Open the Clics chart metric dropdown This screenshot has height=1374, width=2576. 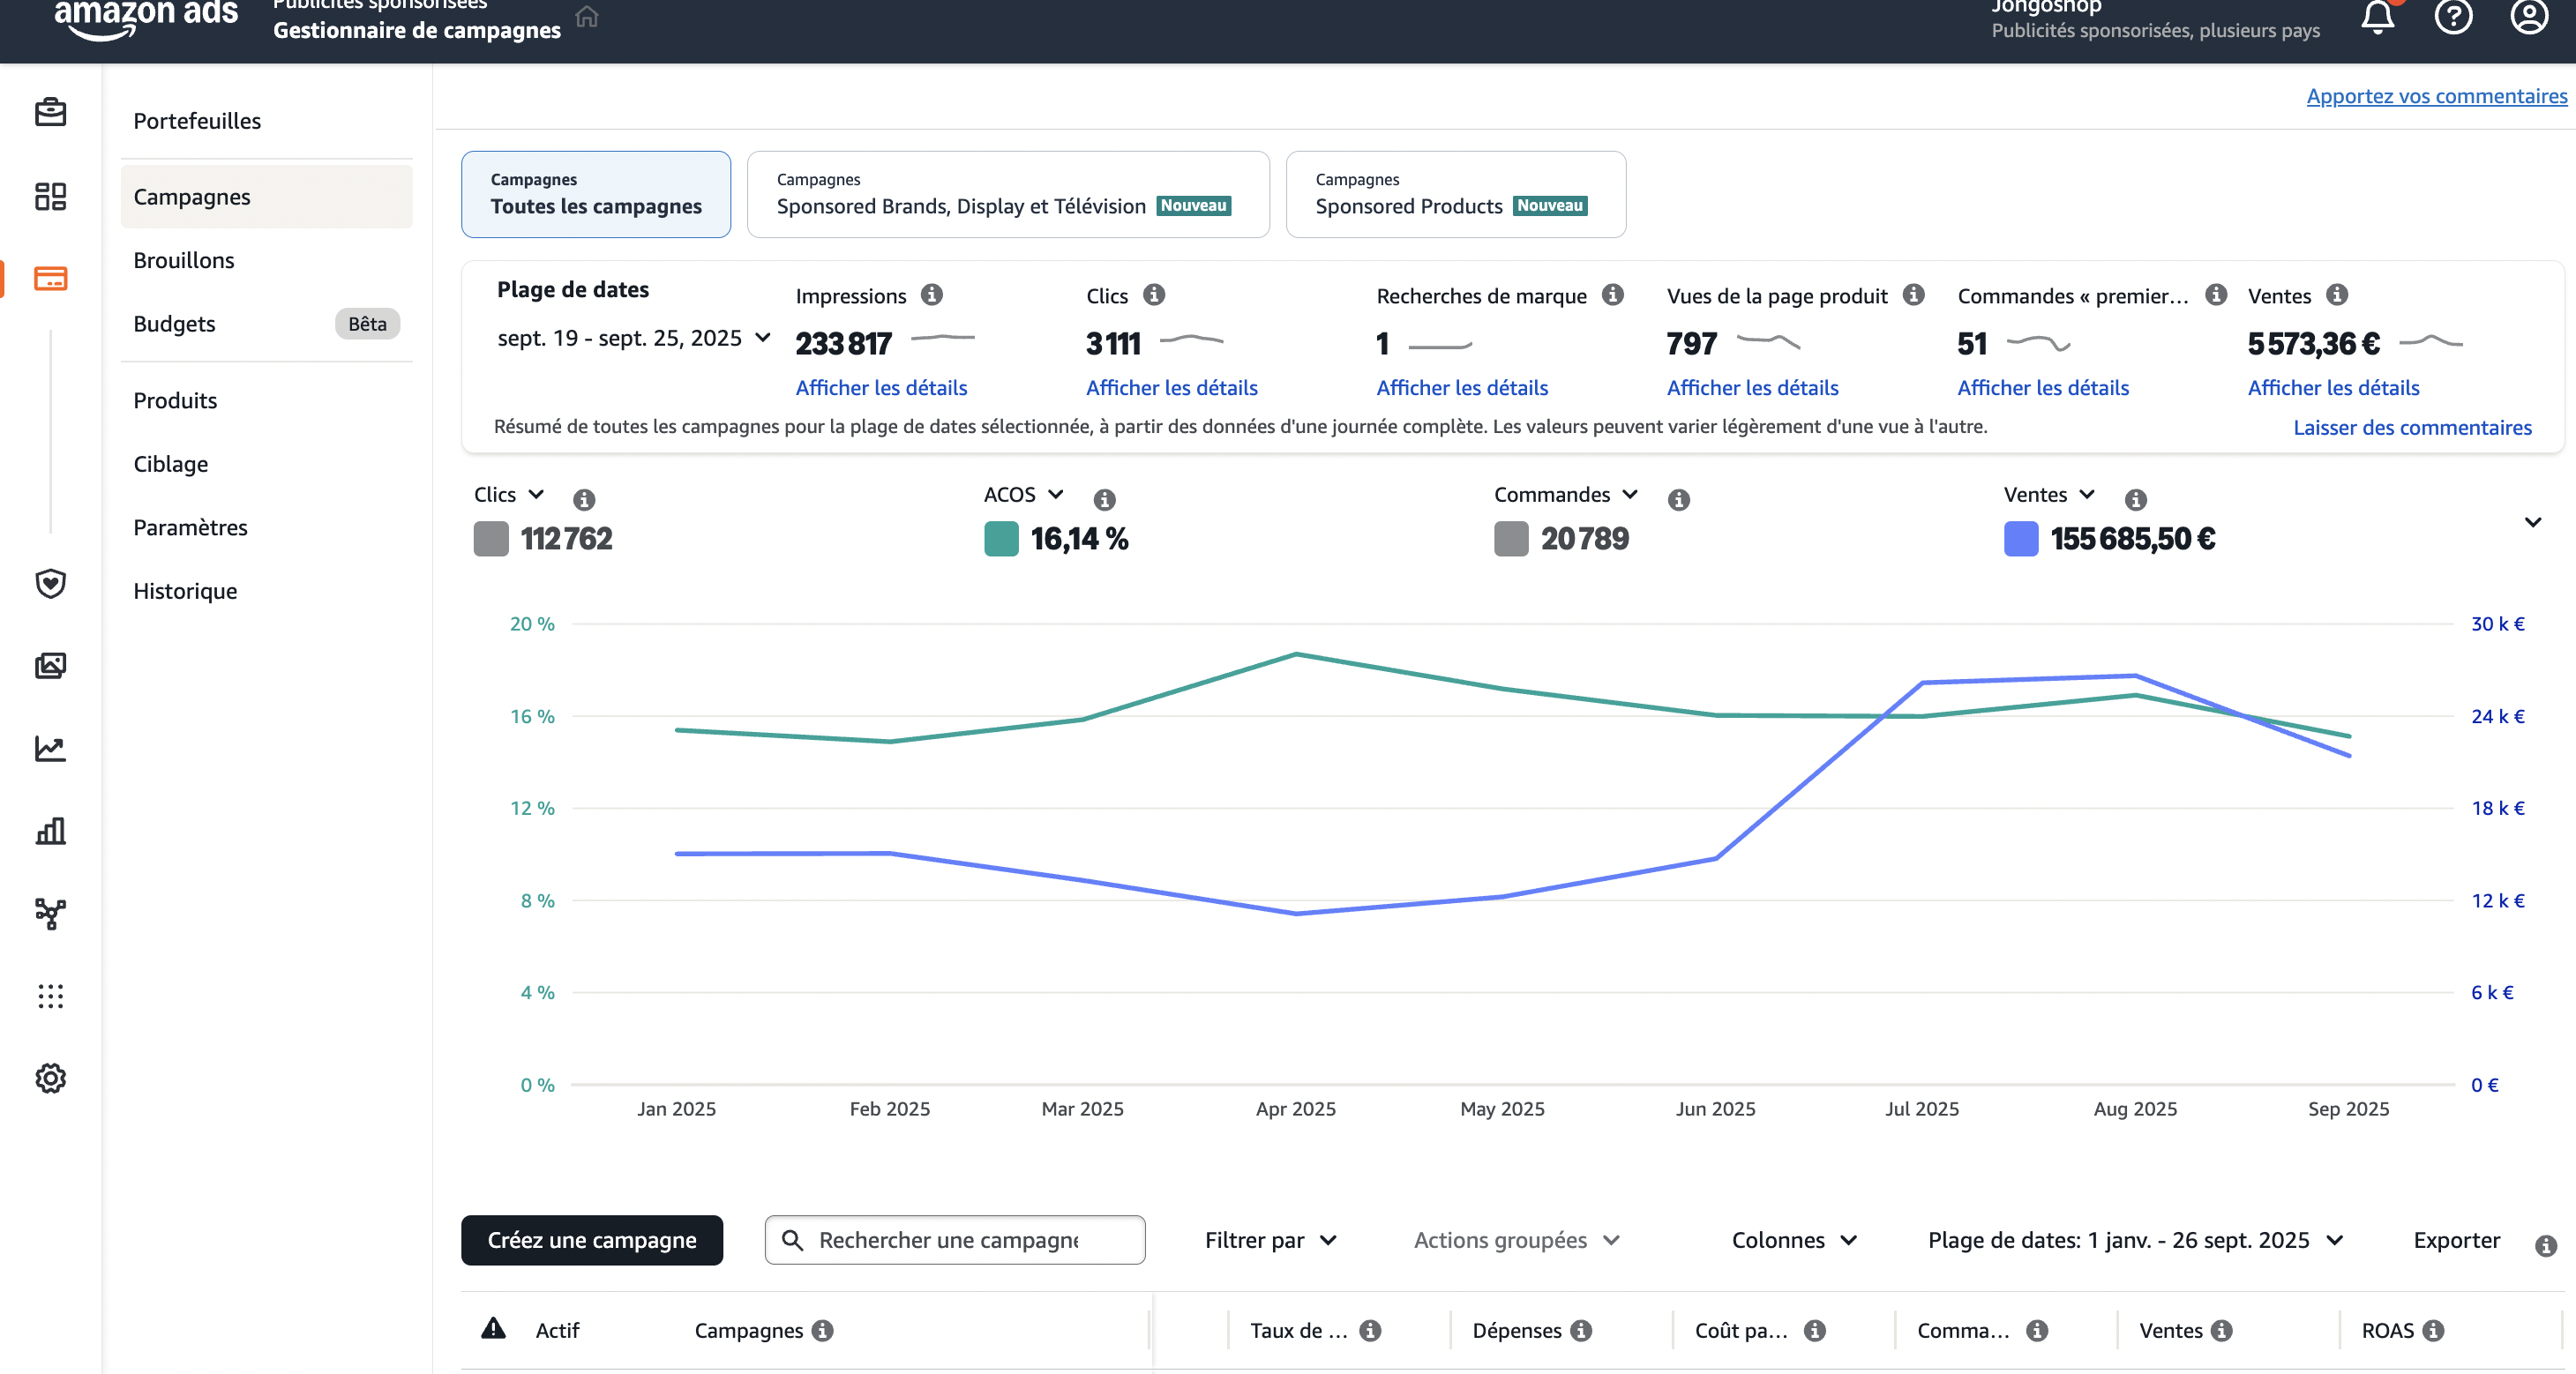point(509,495)
